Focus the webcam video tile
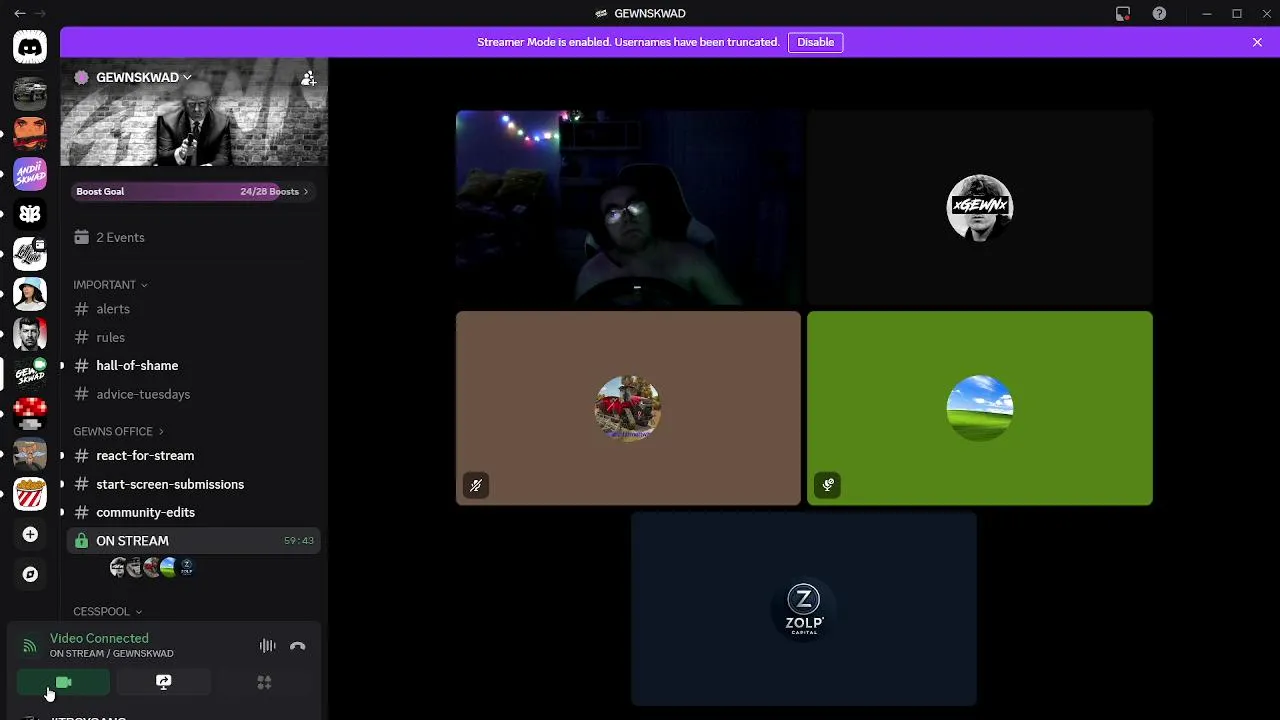Image resolution: width=1280 pixels, height=720 pixels. click(628, 207)
